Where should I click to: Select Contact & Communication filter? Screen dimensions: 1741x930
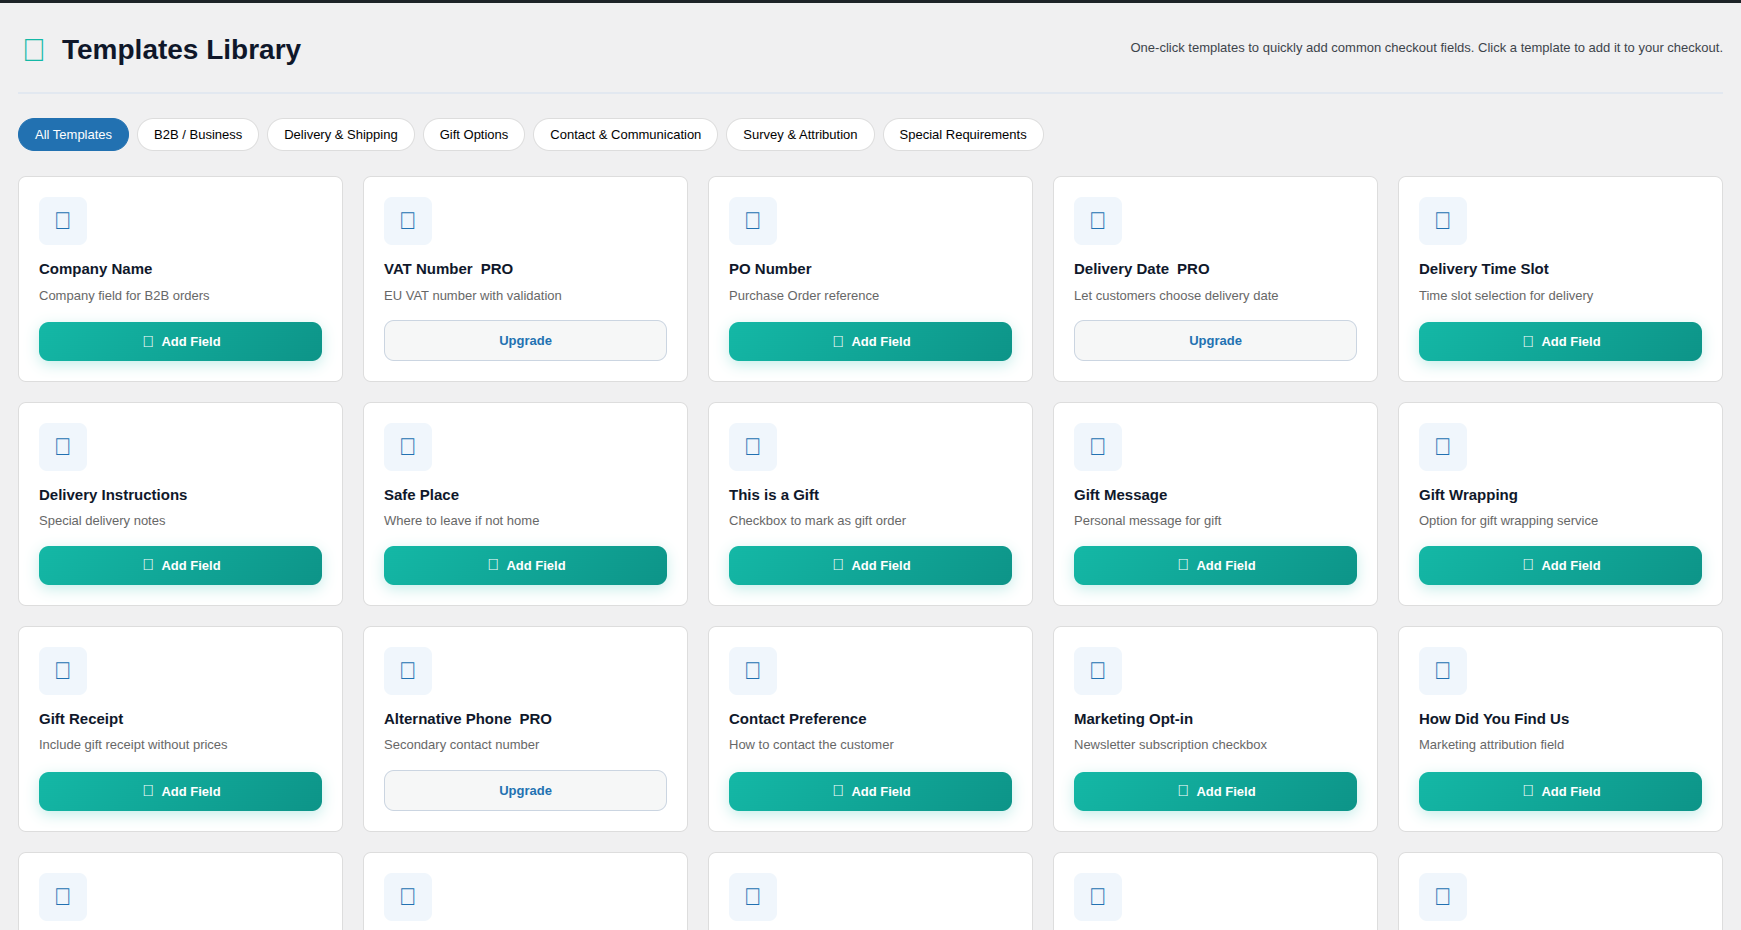pos(625,135)
